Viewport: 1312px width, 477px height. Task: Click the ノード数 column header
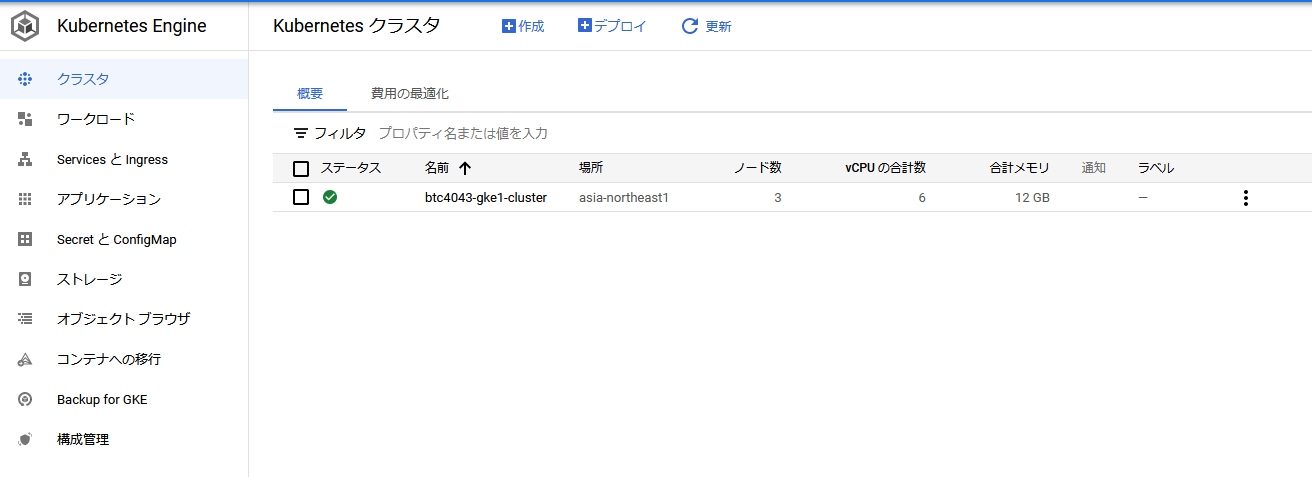point(757,168)
